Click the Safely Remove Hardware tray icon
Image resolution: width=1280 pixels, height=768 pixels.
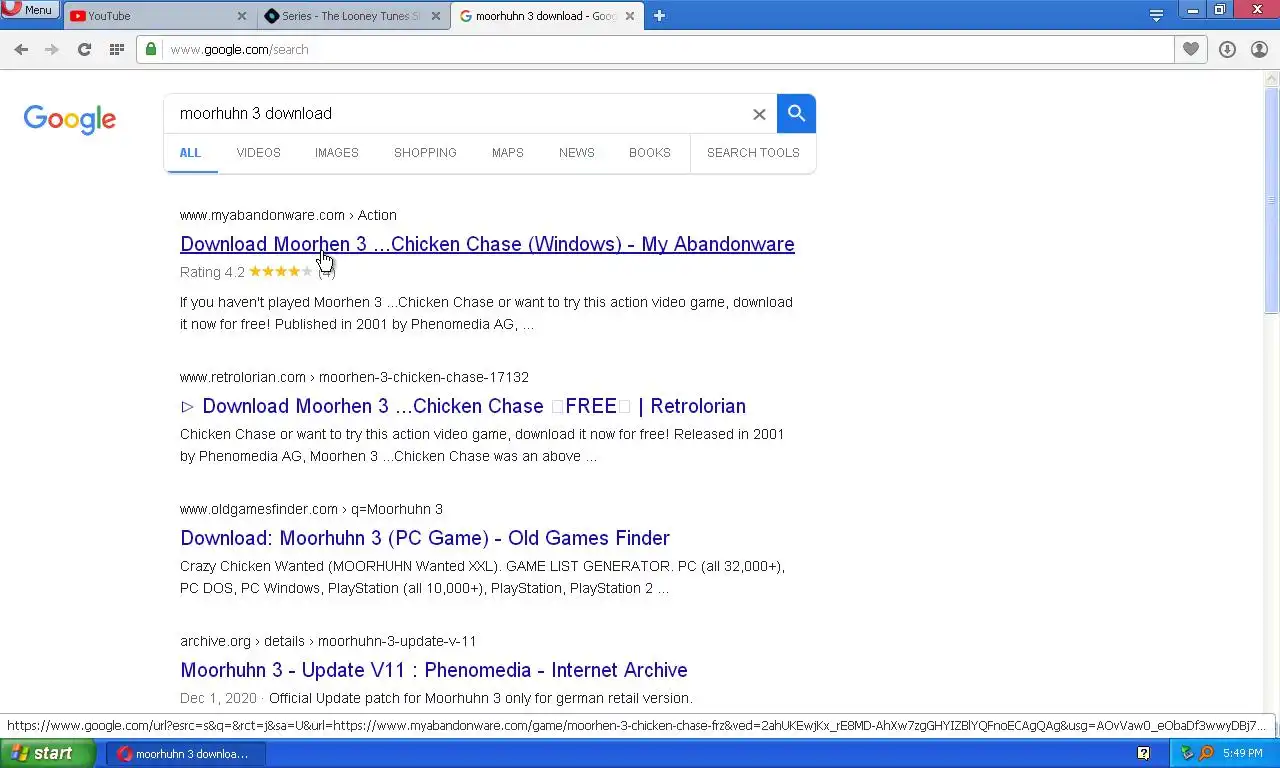pyautogui.click(x=1187, y=753)
